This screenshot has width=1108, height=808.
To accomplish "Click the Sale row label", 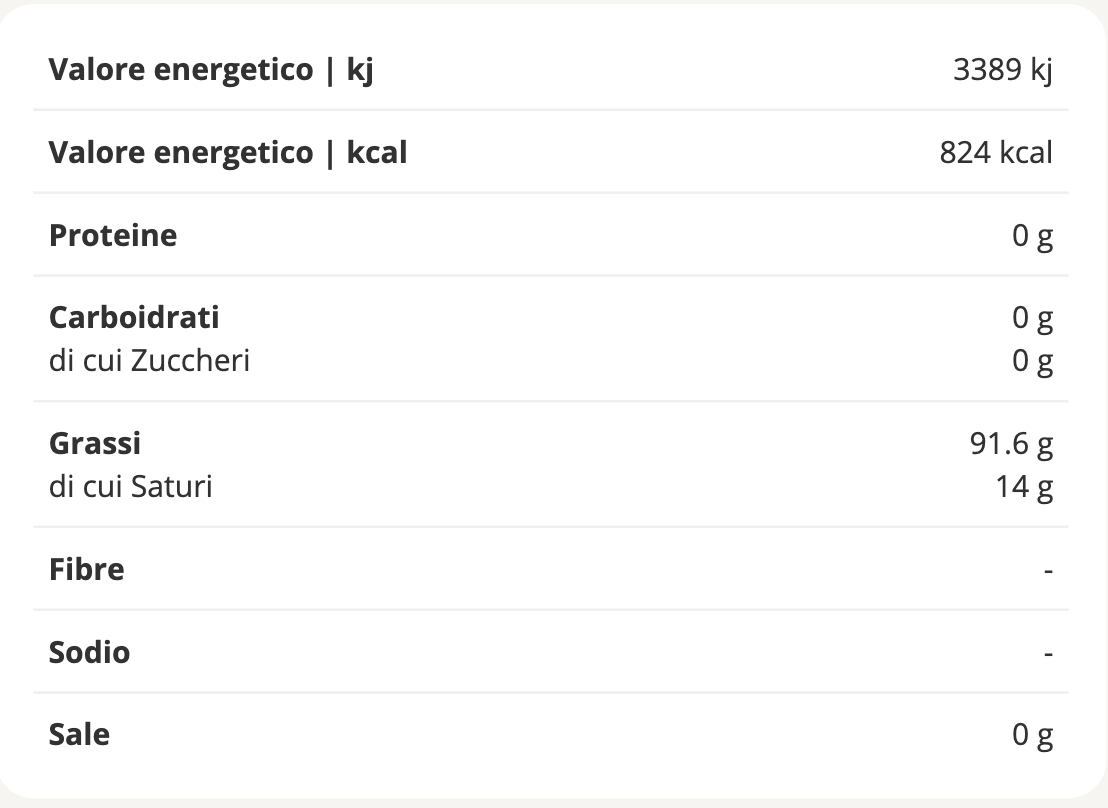I will (80, 735).
